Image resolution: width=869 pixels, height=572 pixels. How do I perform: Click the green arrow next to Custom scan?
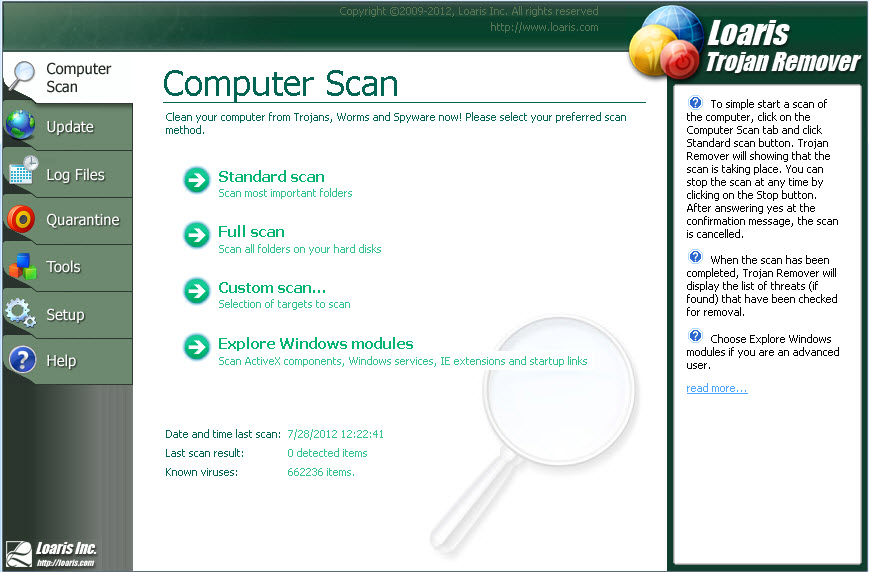[x=197, y=291]
